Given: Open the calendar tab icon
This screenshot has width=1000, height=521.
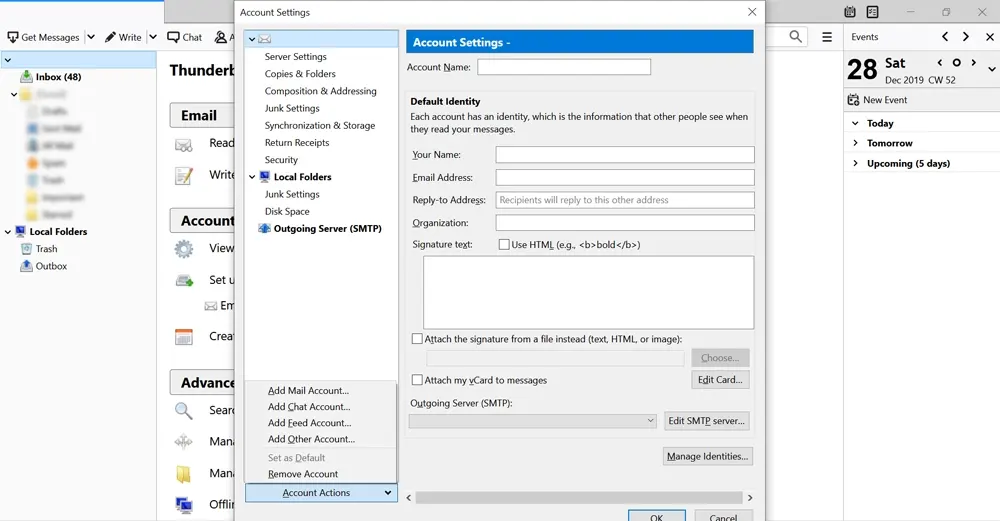Looking at the screenshot, I should (x=849, y=11).
